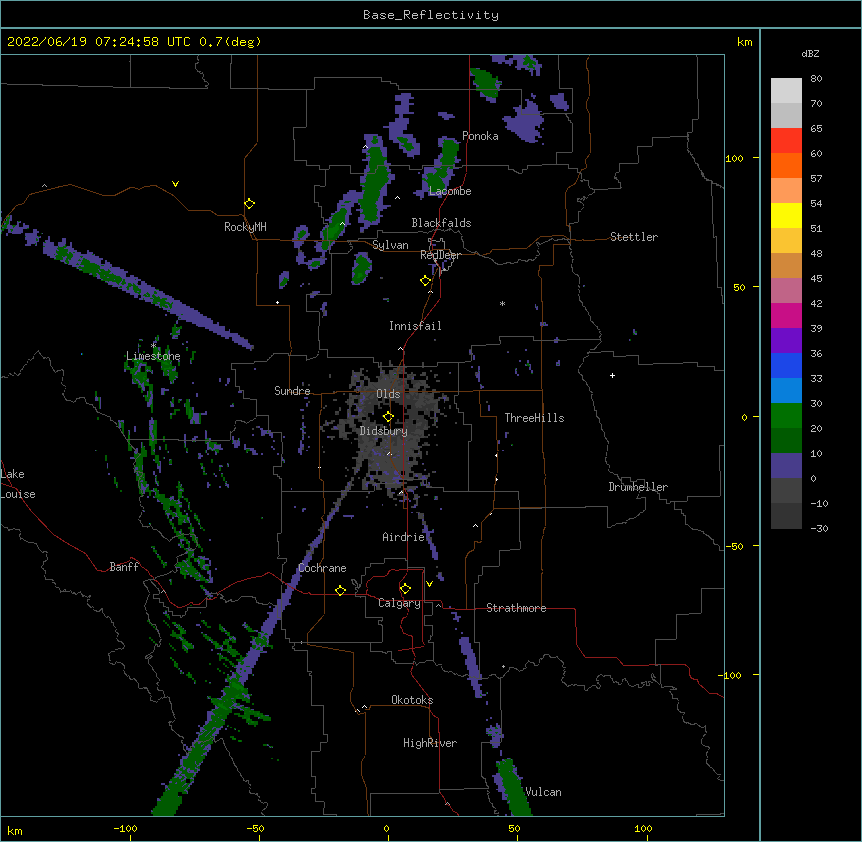The image size is (862, 842).
Task: Click the Cochrane town label
Action: click(322, 568)
